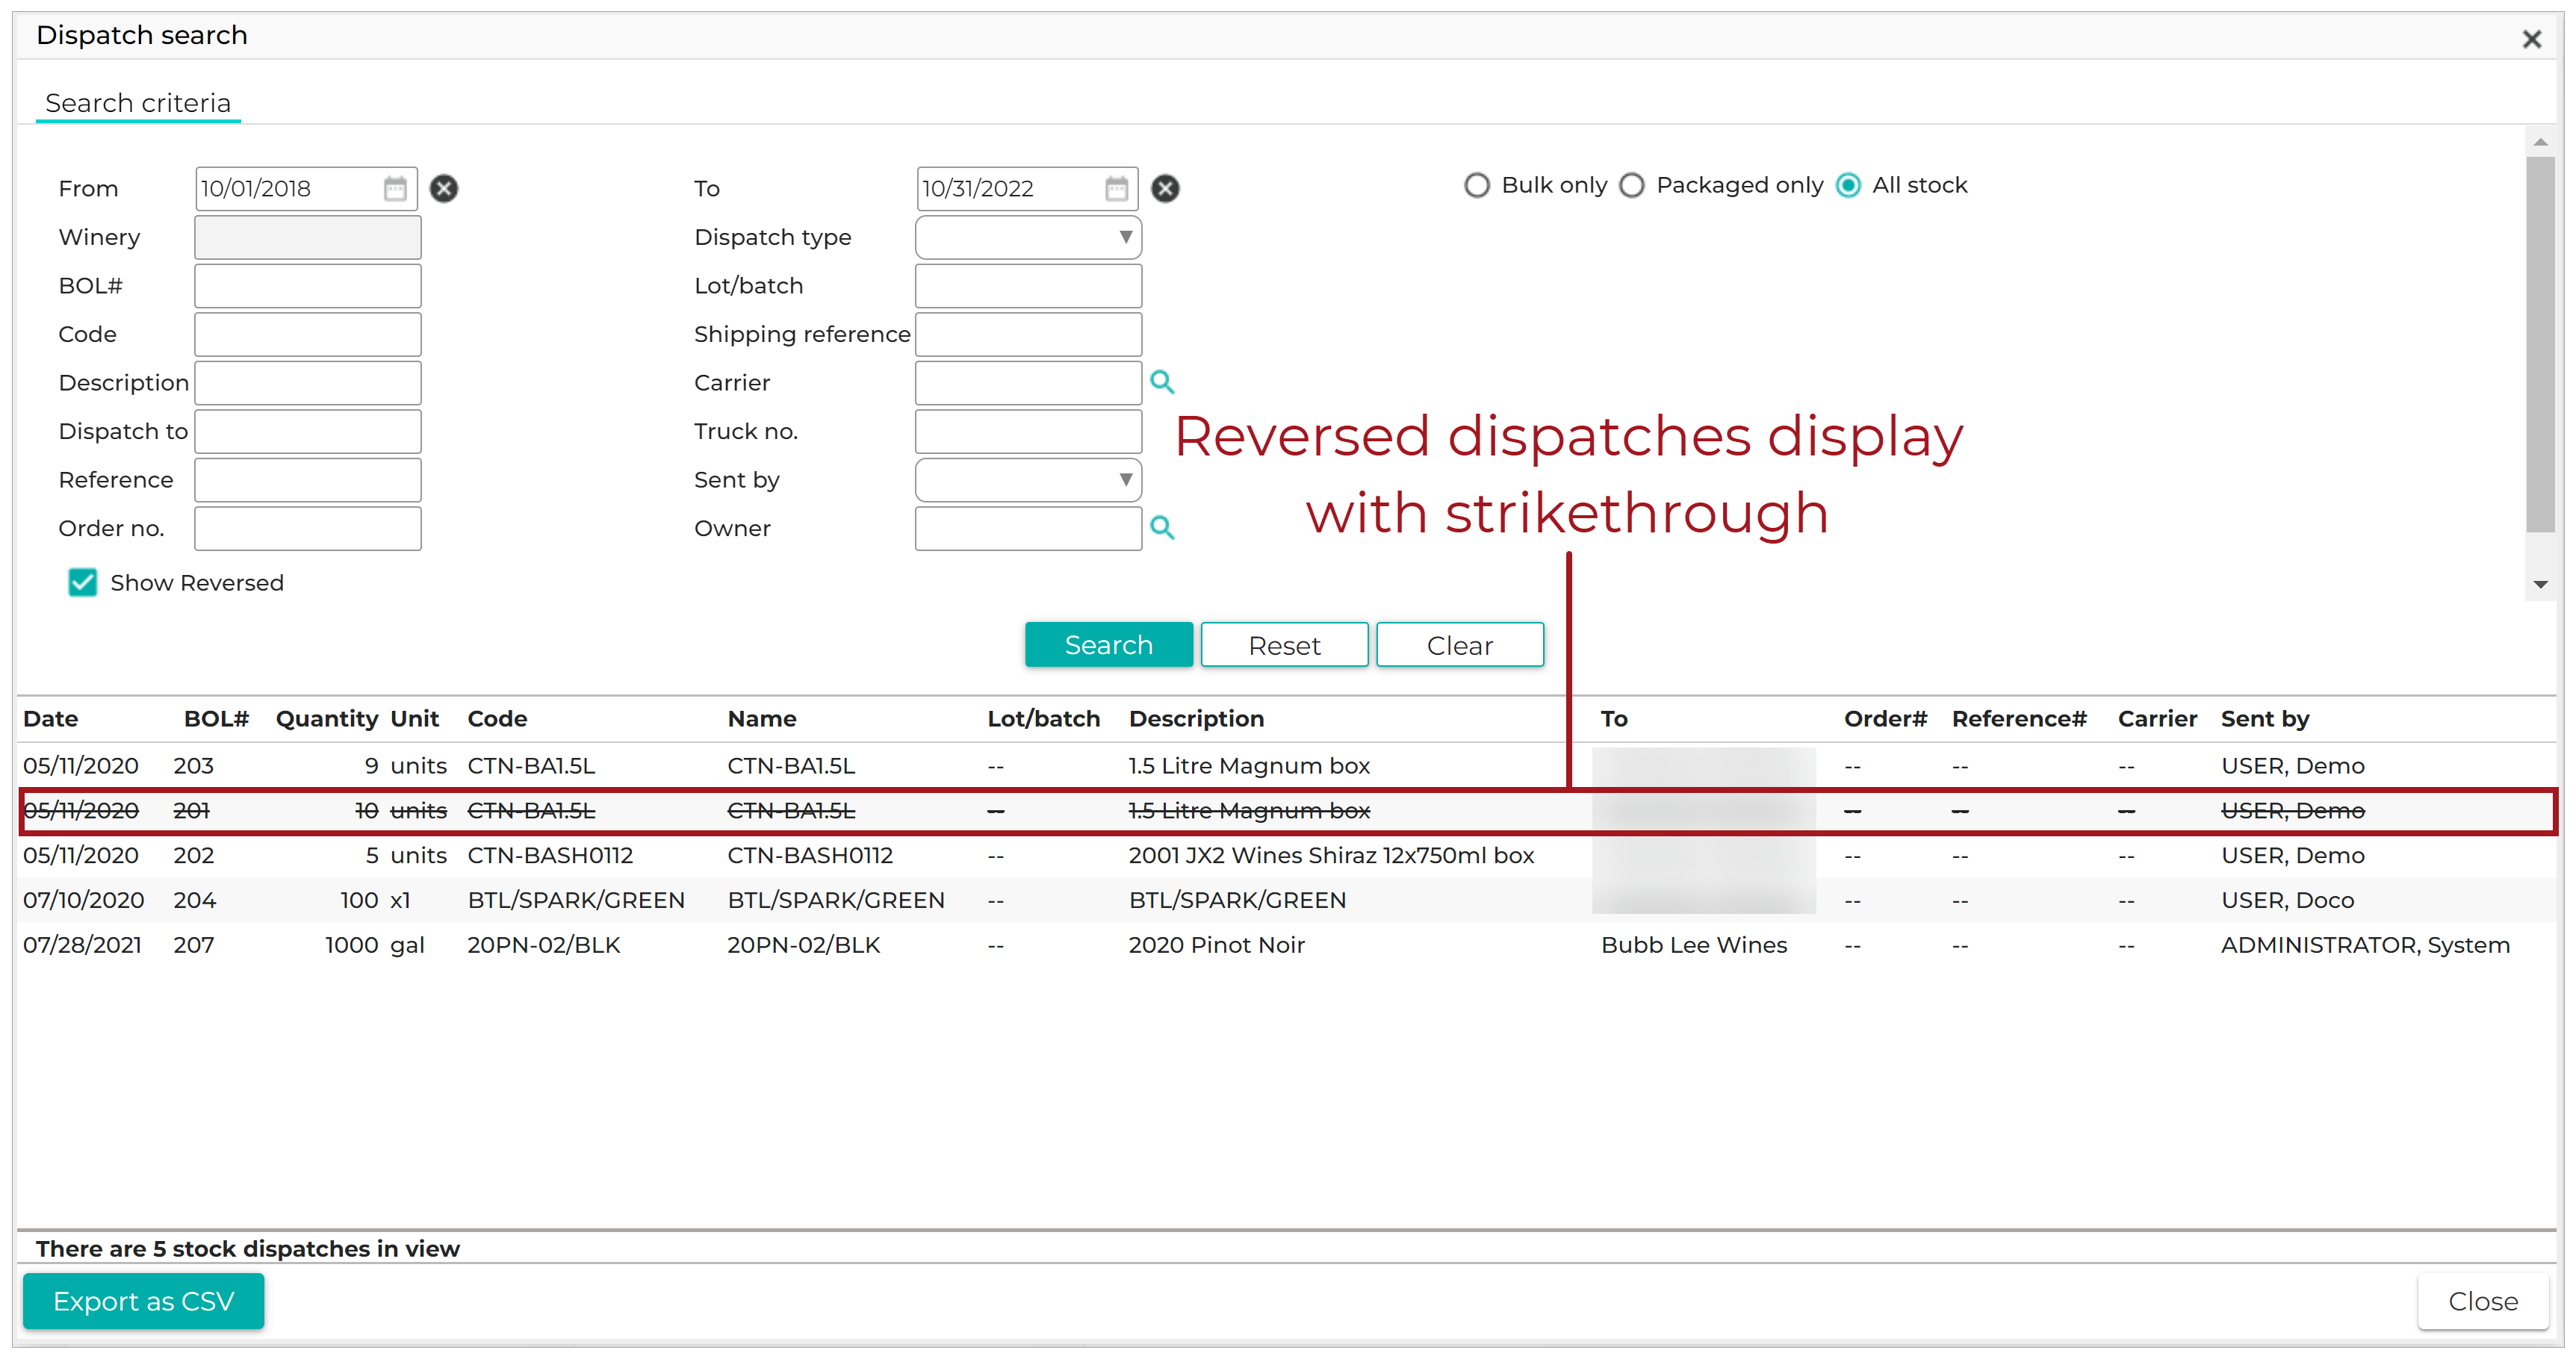The image size is (2576, 1356).
Task: Sort results by BOL# column header
Action: point(216,718)
